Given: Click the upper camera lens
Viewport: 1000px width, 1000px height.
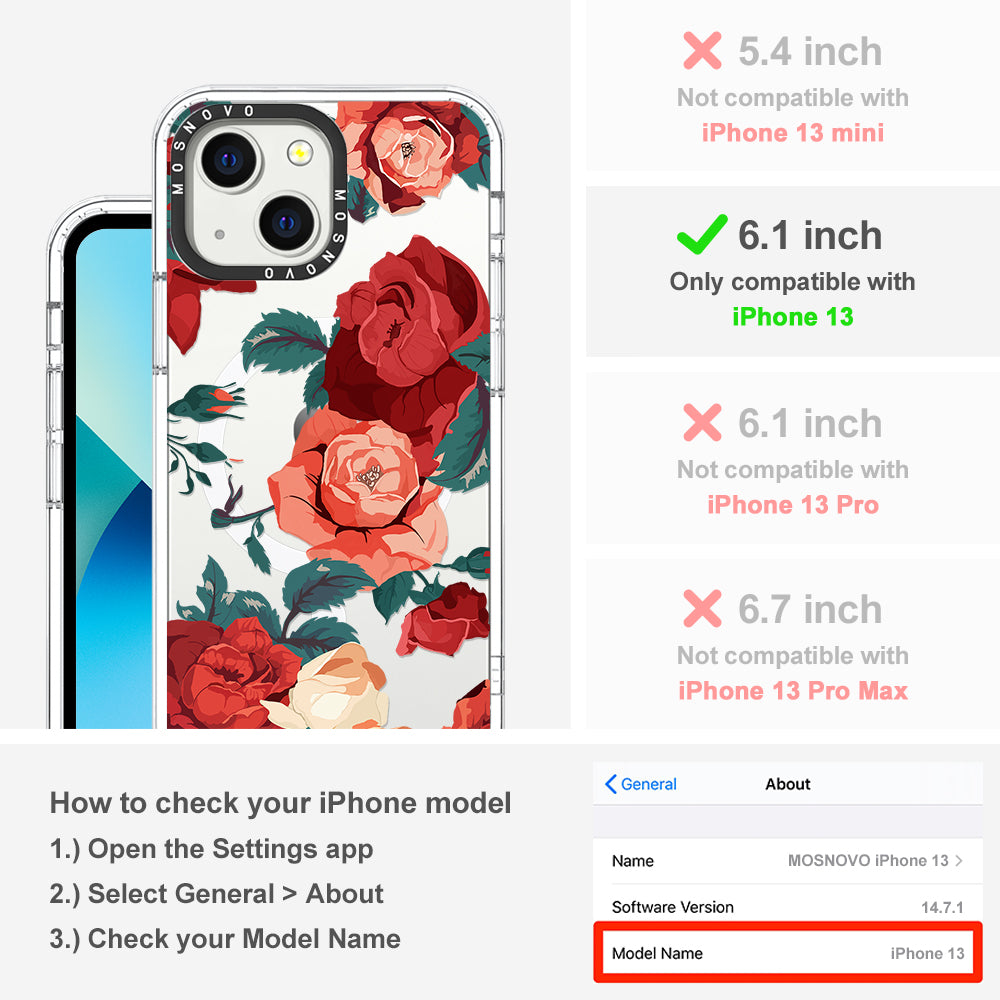Looking at the screenshot, I should point(230,160).
